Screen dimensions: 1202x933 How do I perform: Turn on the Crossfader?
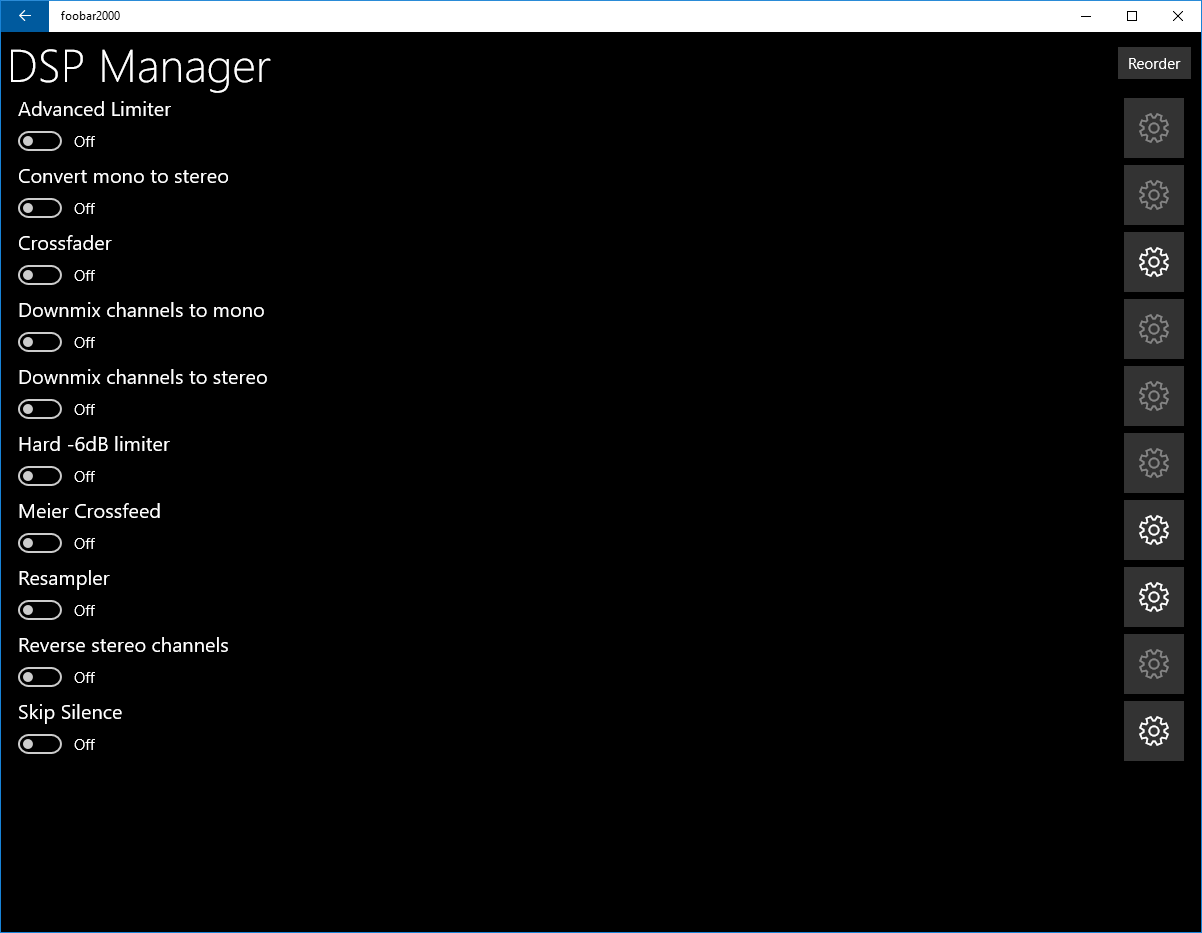pyautogui.click(x=40, y=274)
